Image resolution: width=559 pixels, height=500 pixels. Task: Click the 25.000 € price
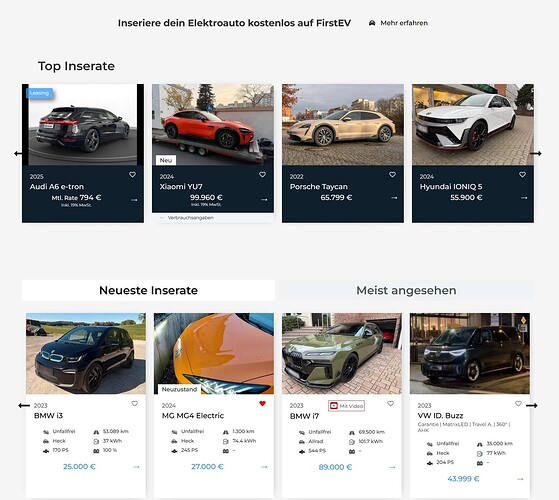click(80, 467)
